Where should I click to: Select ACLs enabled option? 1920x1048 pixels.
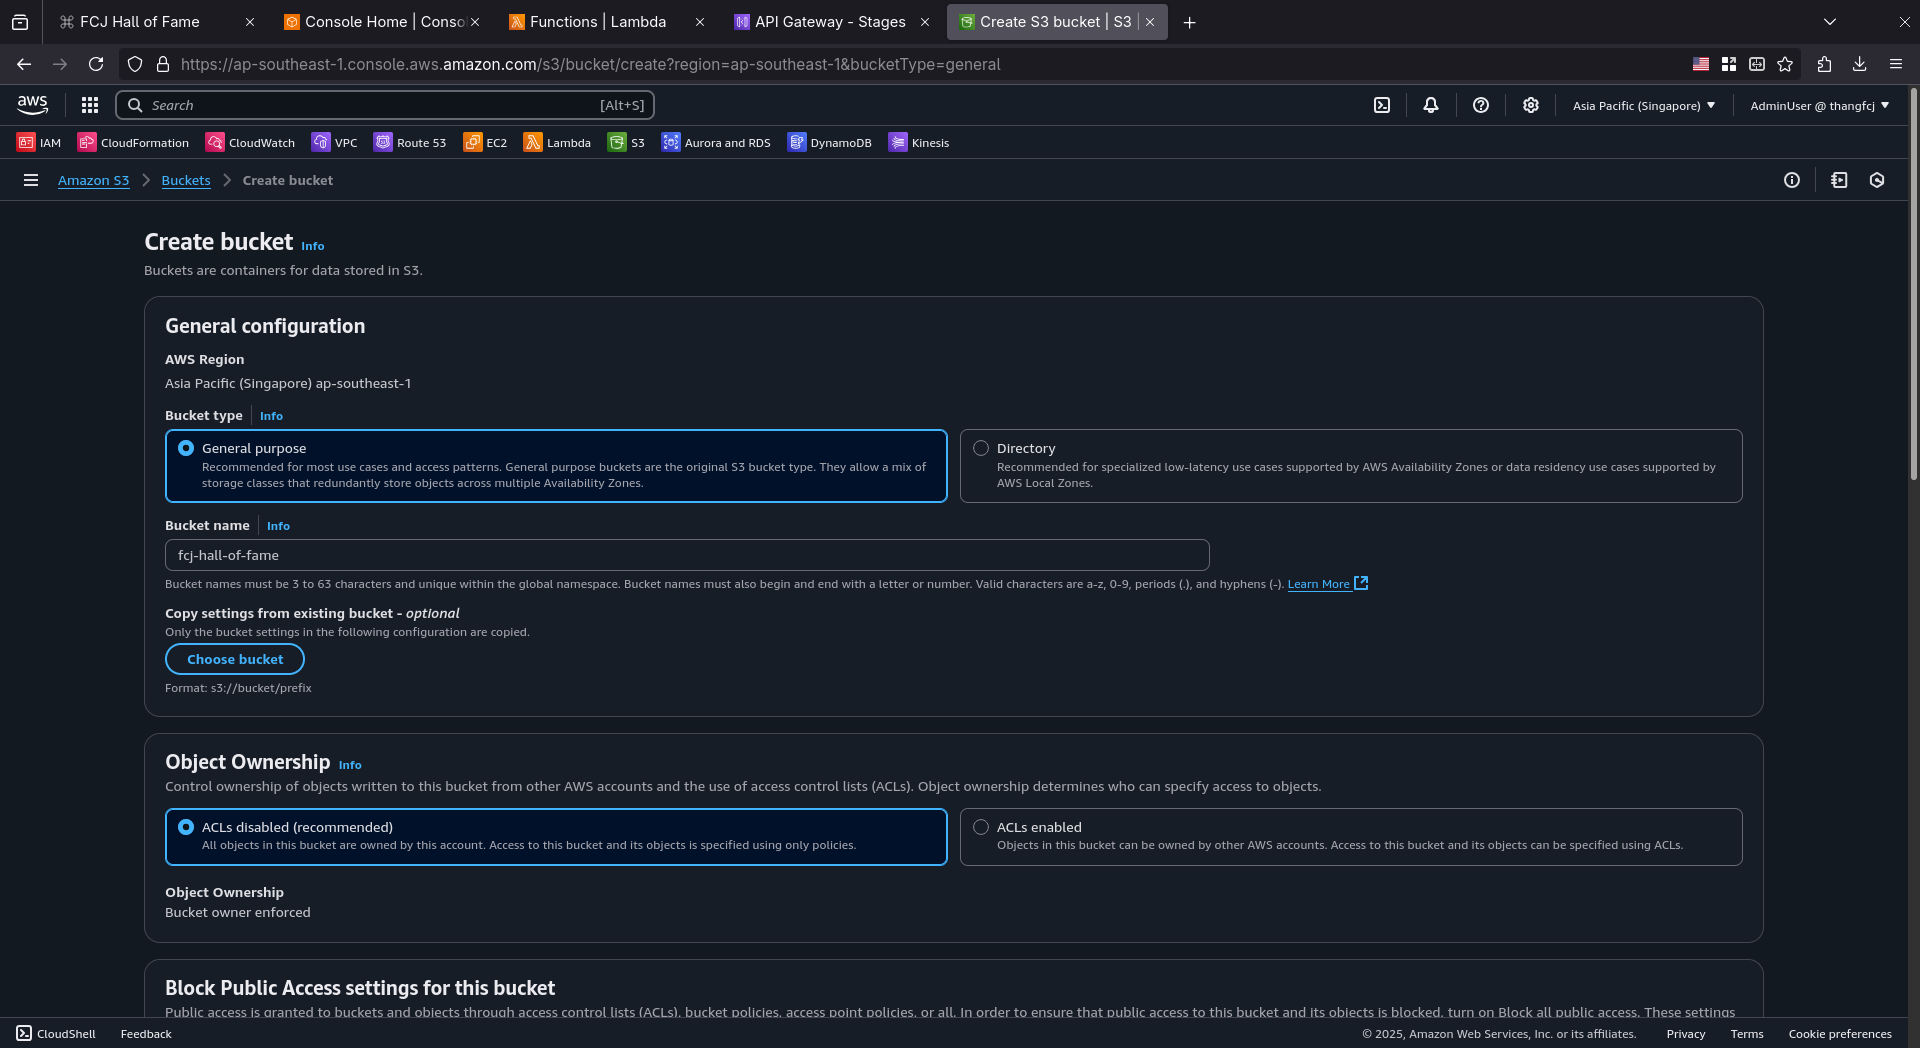tap(1351, 837)
